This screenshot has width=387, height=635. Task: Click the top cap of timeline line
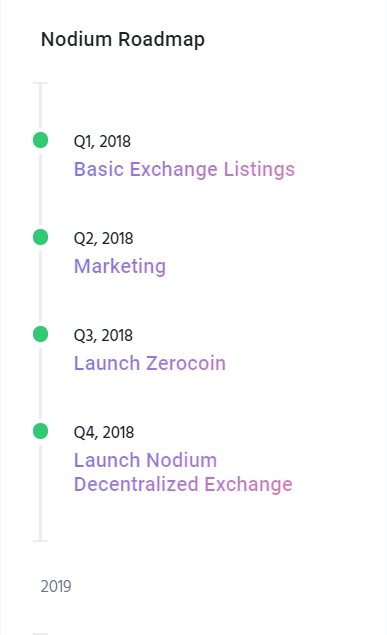40,83
